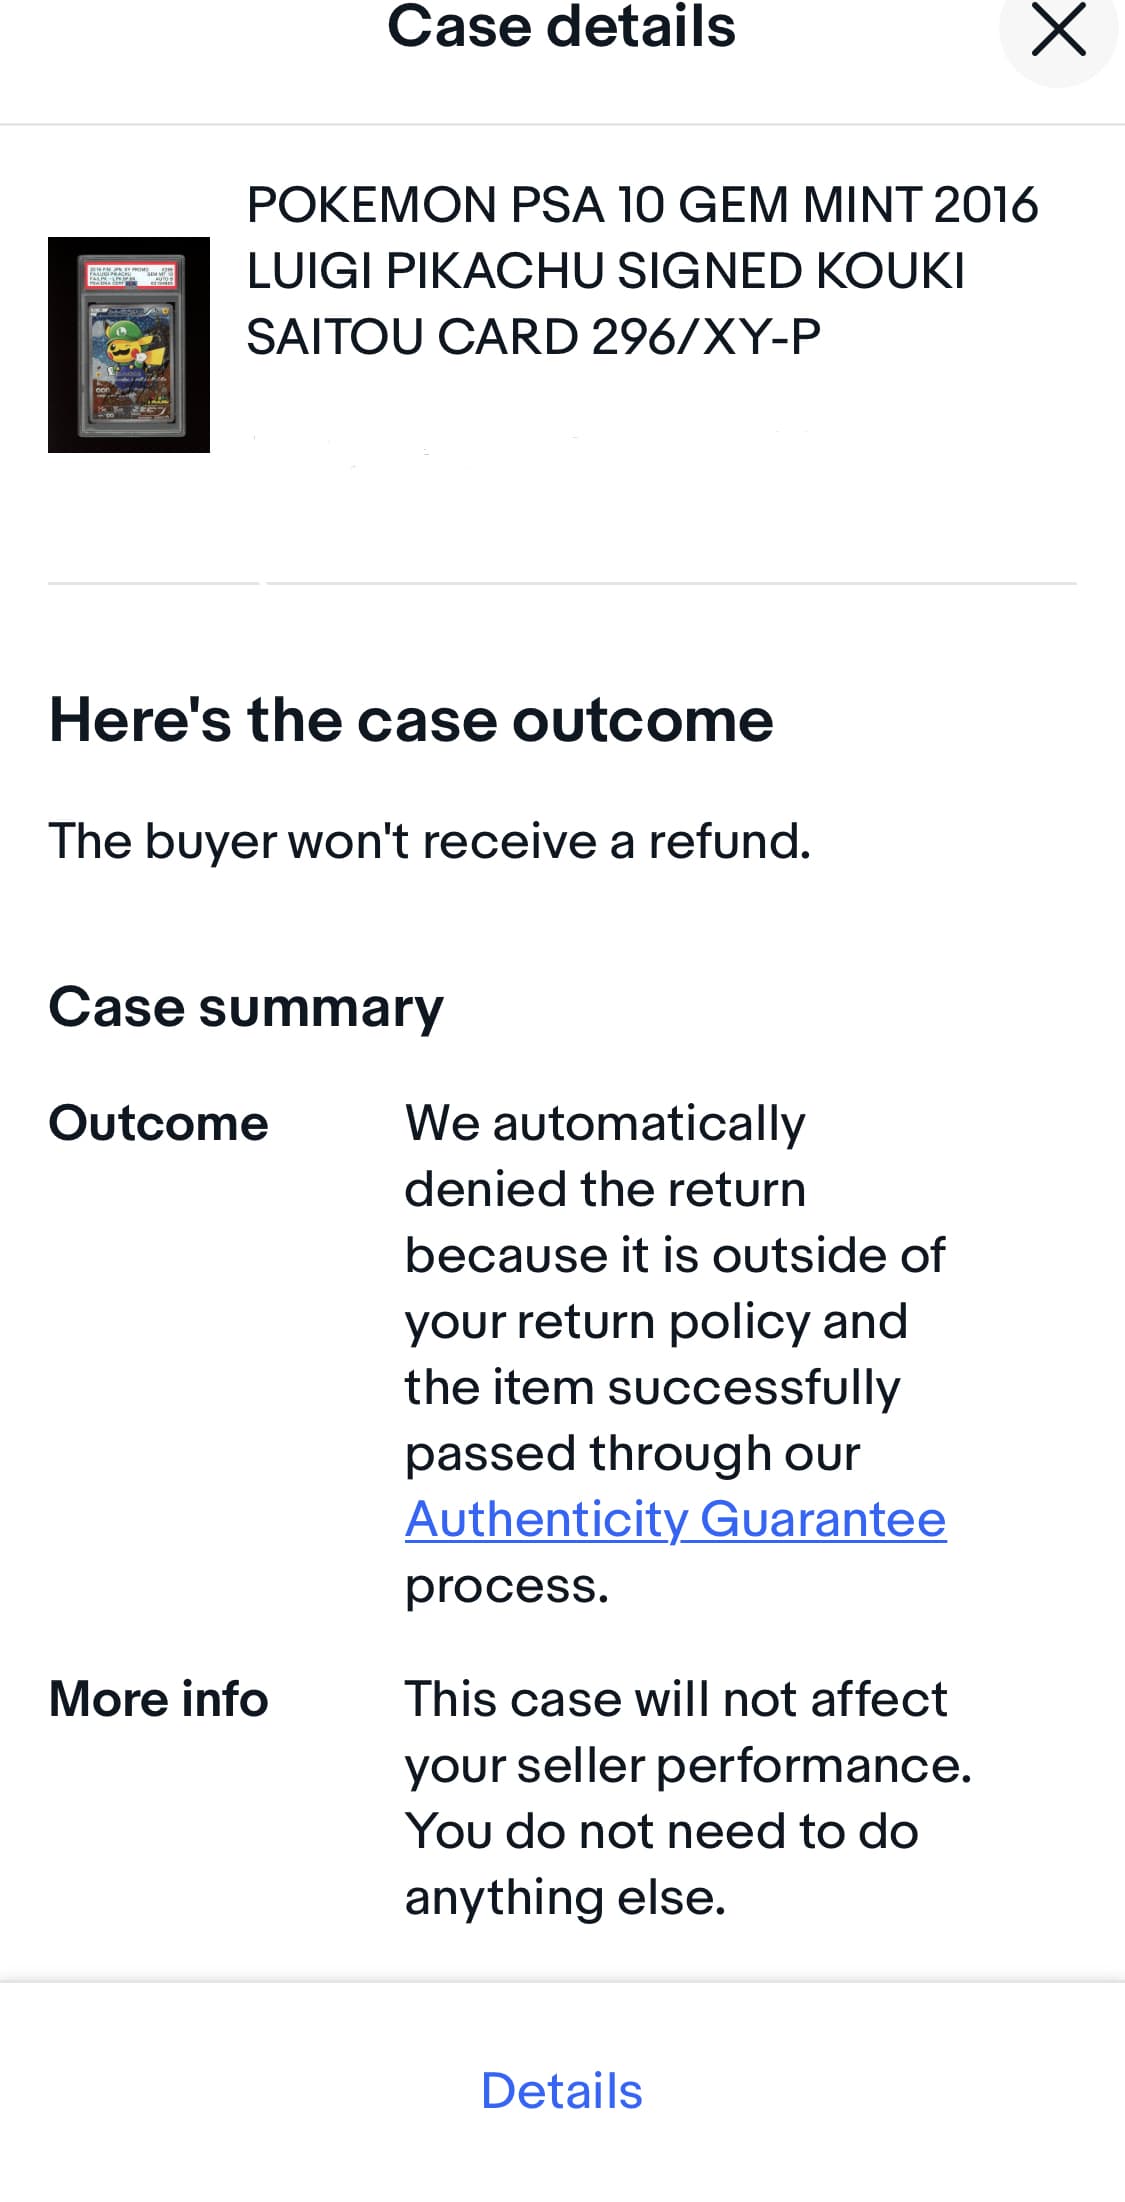This screenshot has height=2202, width=1125.
Task: Tap the "We automatically denied the return" paragraph
Action: [676, 1354]
